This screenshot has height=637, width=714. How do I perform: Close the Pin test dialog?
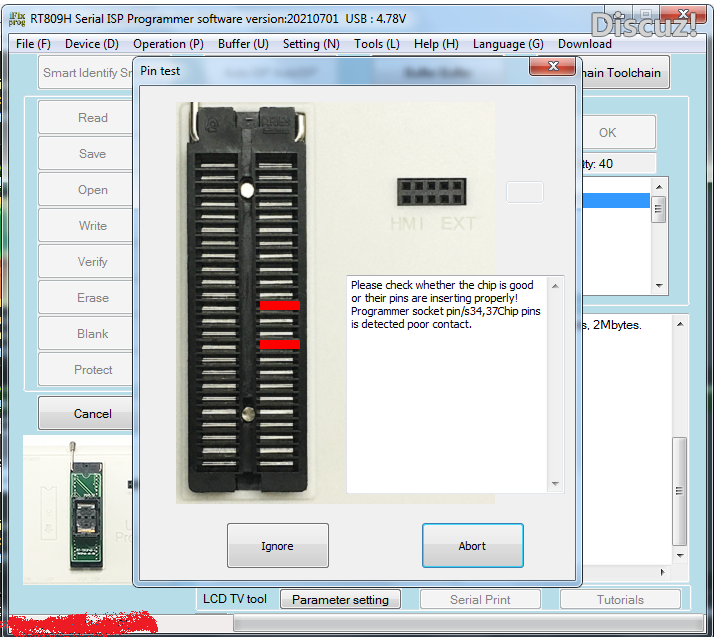(551, 67)
